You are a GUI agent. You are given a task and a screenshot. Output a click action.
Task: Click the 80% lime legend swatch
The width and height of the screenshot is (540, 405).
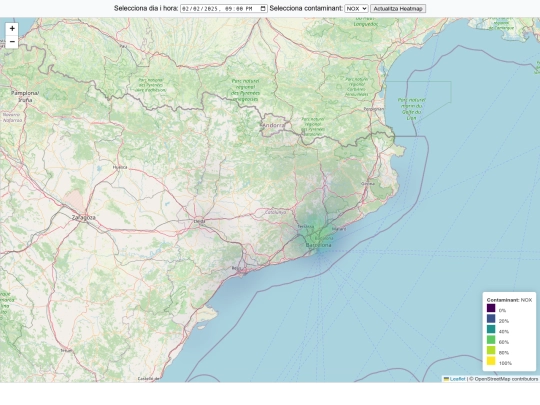491,350
